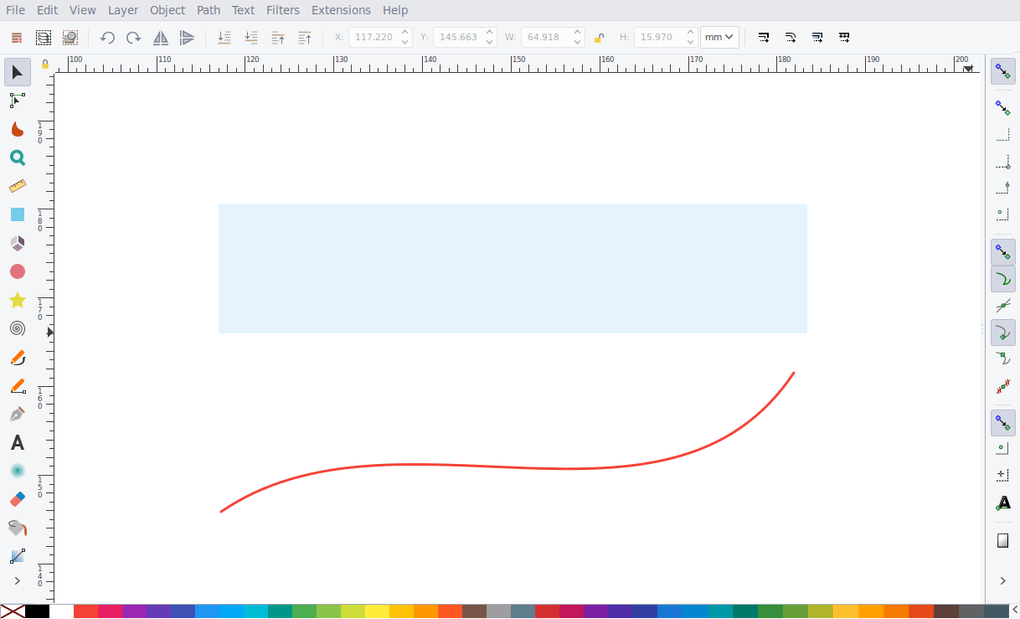Open the measurement unit dropdown
Screen dimensions: 1020x619
(x=719, y=37)
